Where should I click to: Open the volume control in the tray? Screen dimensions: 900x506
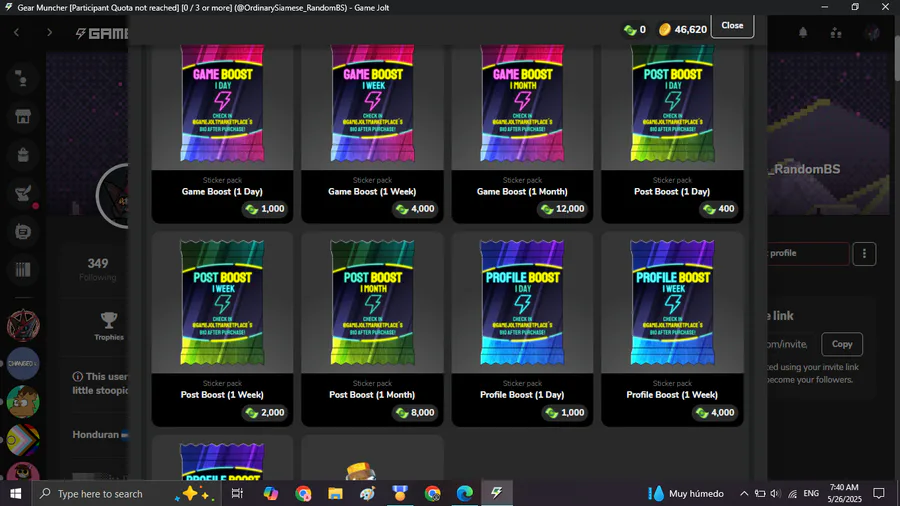coord(775,493)
